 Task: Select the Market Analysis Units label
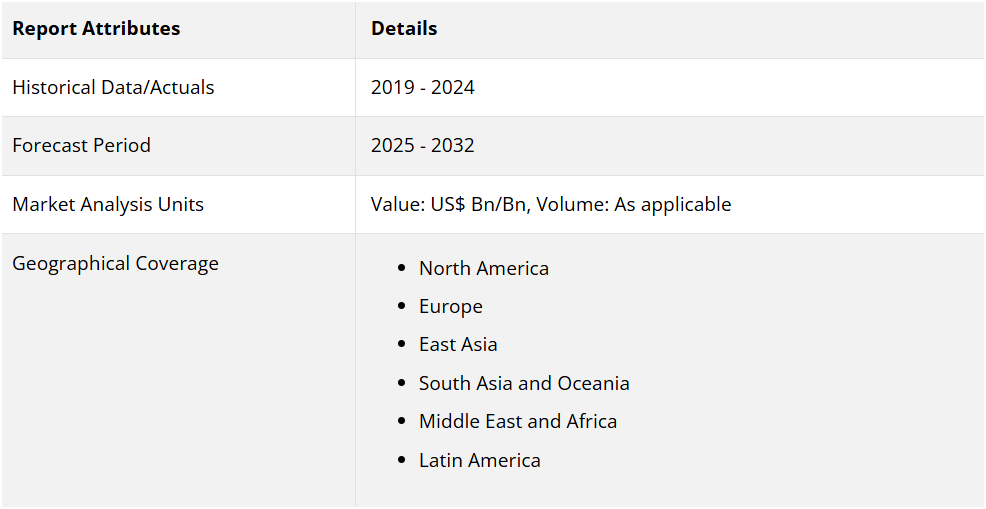point(108,204)
